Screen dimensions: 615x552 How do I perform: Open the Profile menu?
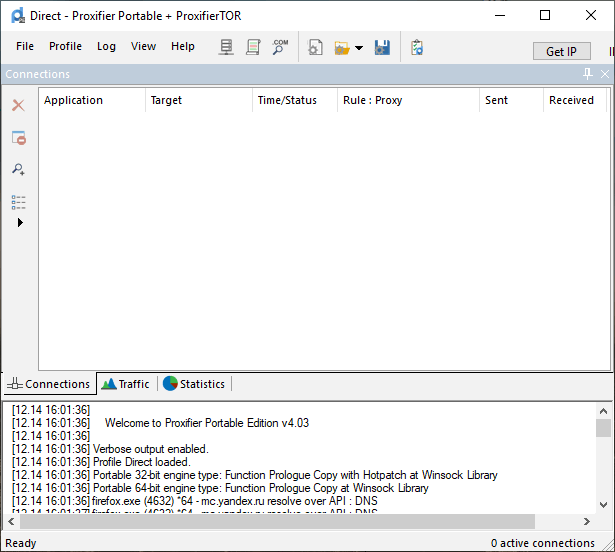[x=65, y=46]
